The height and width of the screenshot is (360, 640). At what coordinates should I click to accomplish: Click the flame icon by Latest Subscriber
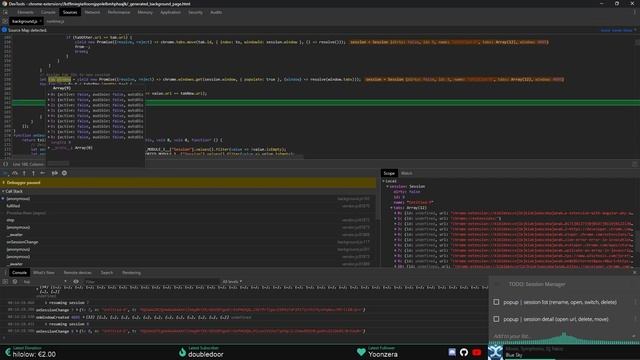tap(182, 352)
